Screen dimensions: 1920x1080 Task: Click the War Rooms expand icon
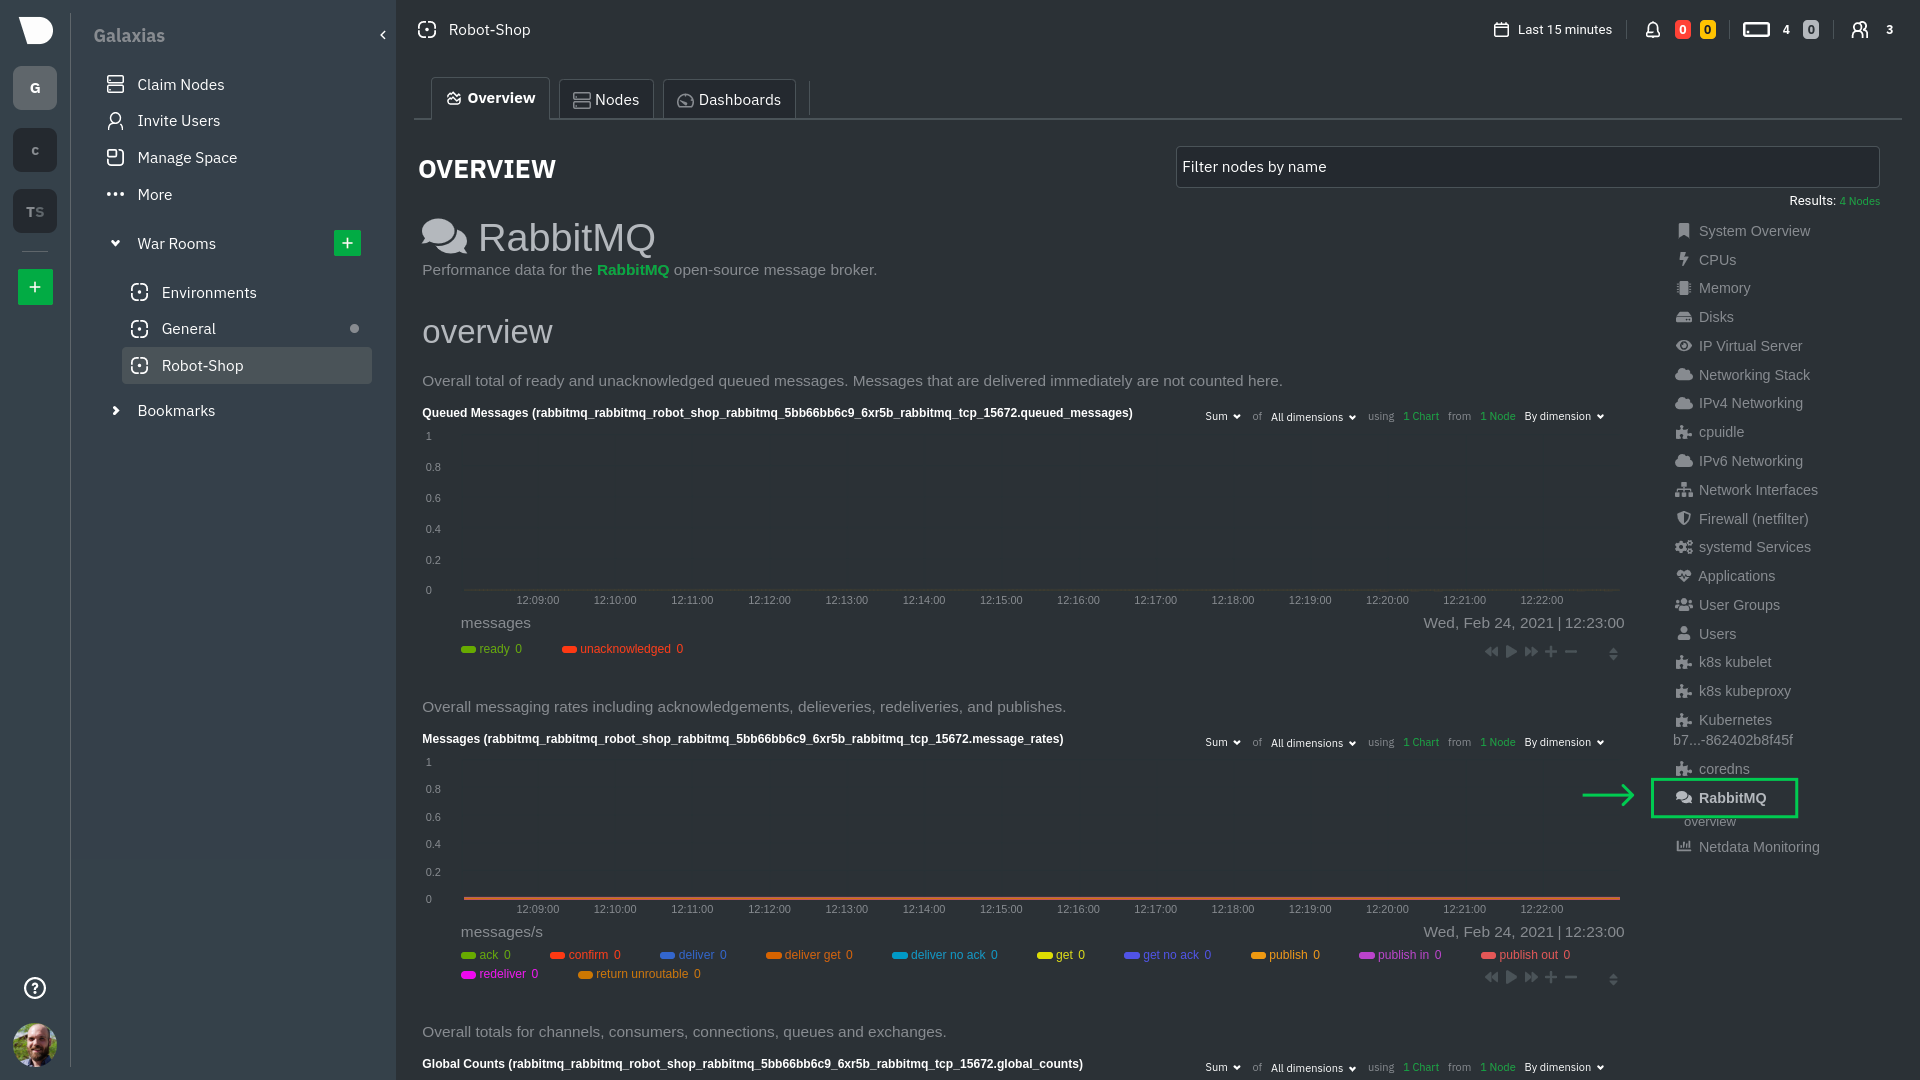pos(115,243)
